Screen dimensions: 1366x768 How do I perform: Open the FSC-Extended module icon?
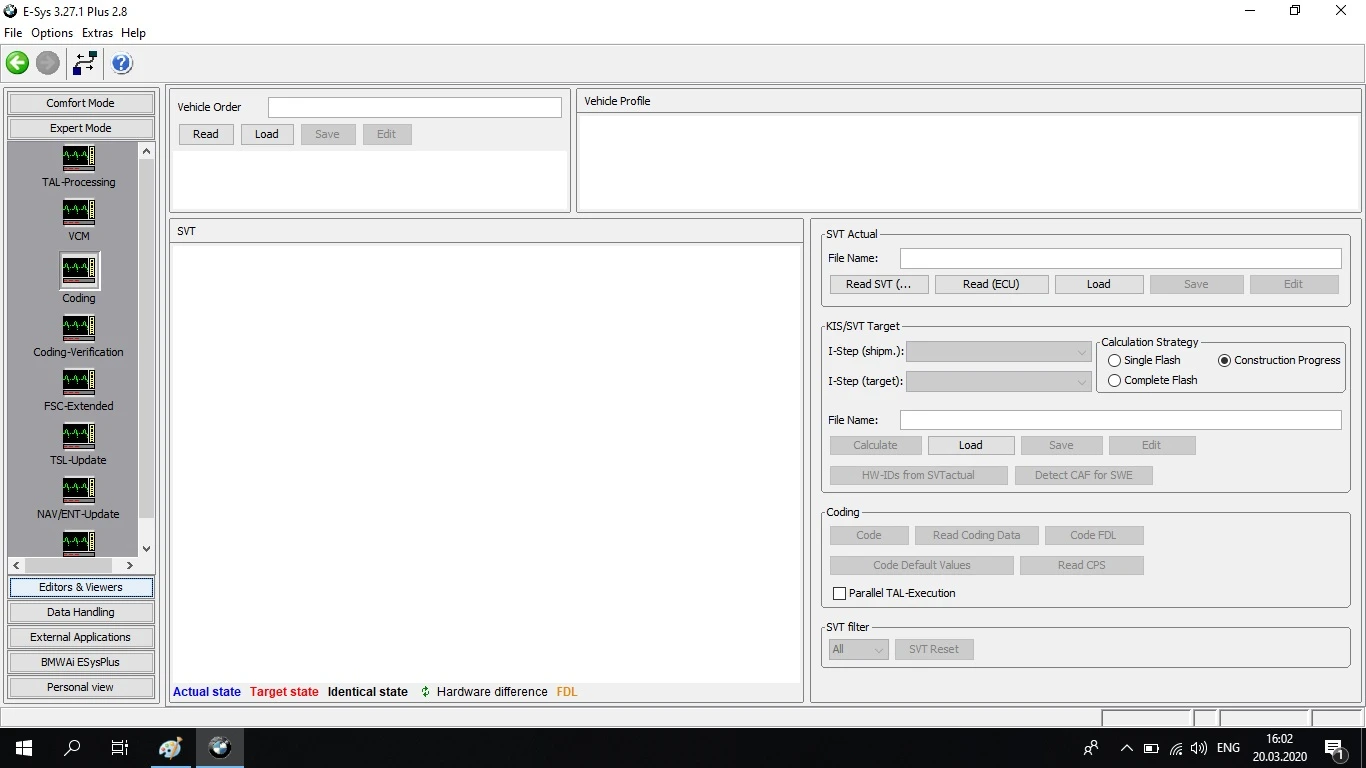pyautogui.click(x=78, y=382)
